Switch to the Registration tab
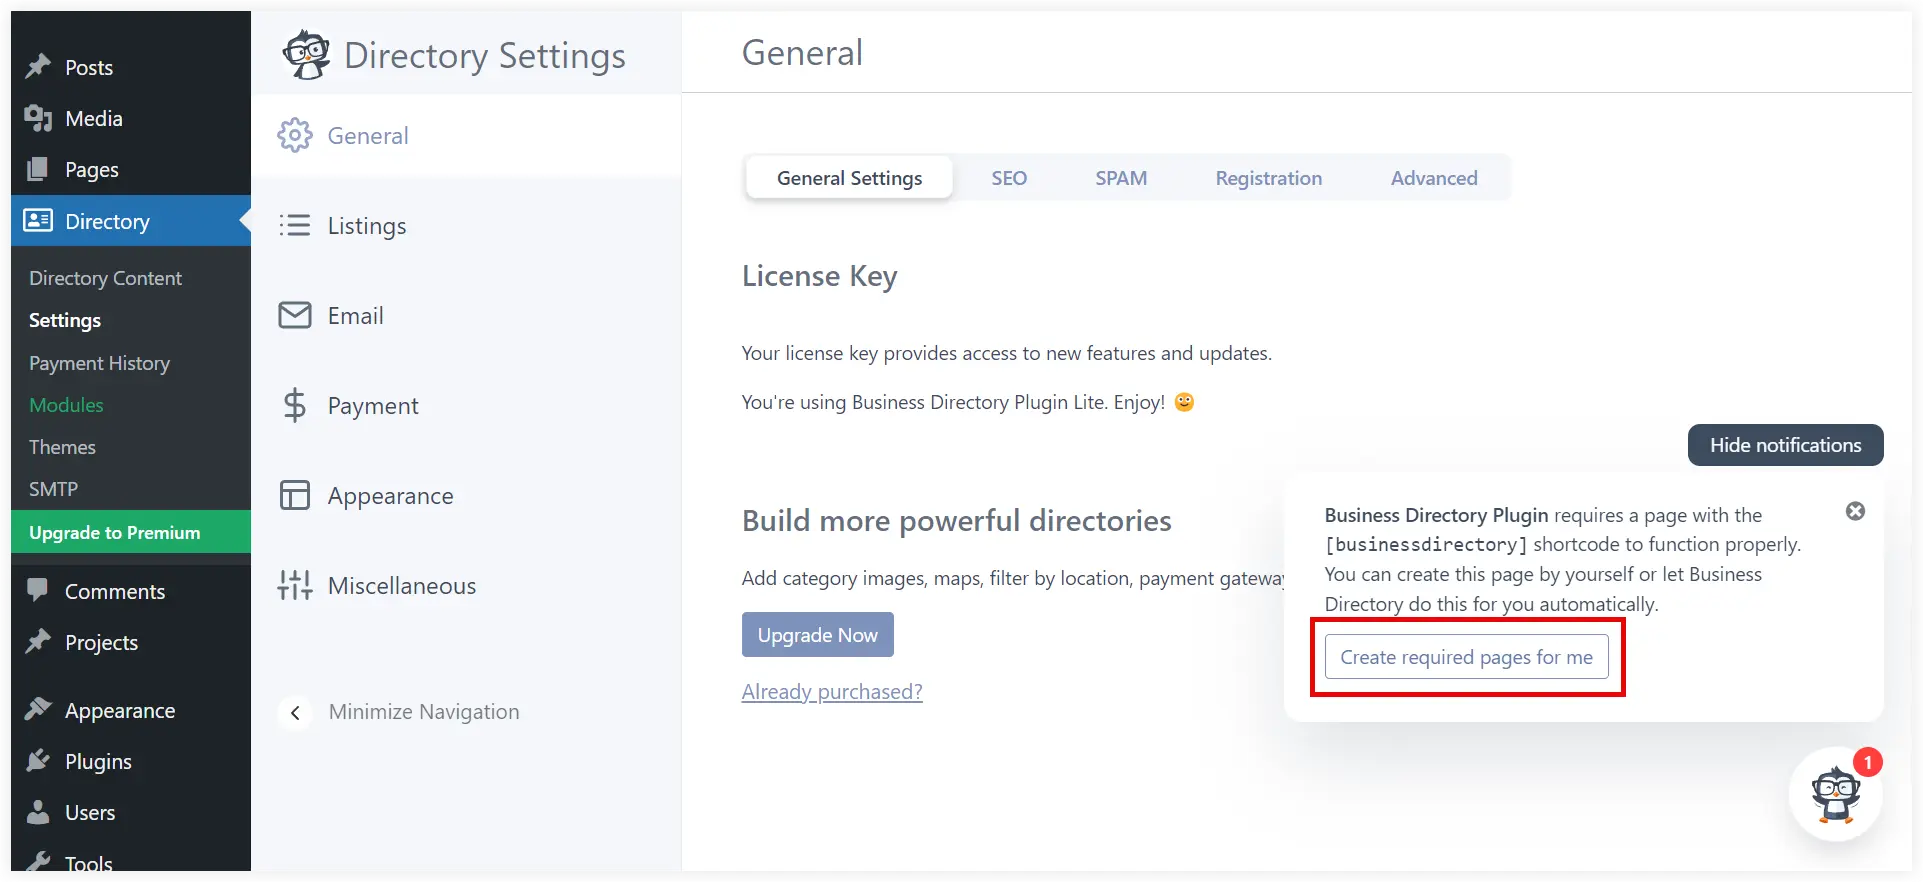 1268,178
